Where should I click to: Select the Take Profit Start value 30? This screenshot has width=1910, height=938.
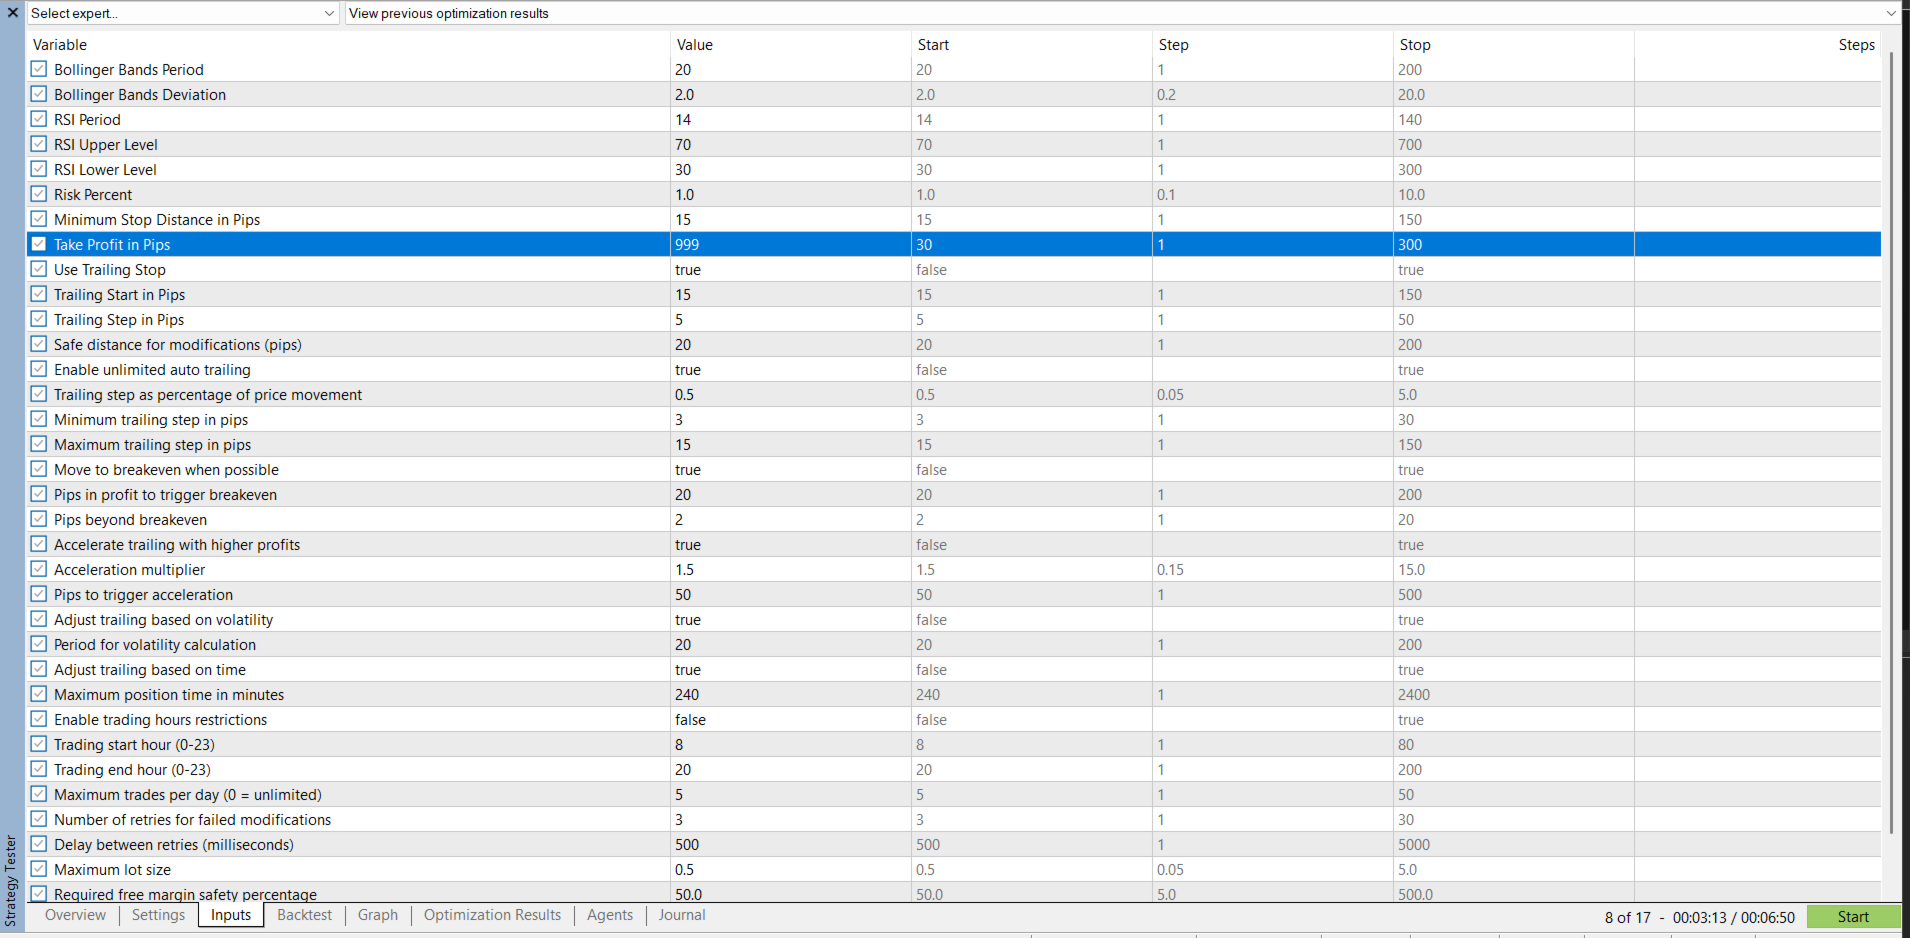point(1032,244)
